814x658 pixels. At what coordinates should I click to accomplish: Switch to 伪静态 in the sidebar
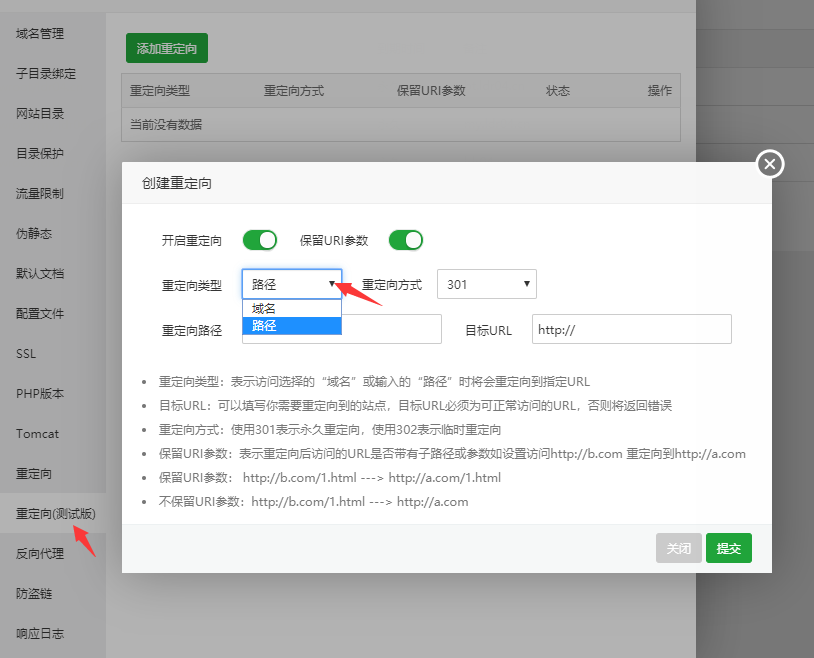click(x=34, y=234)
